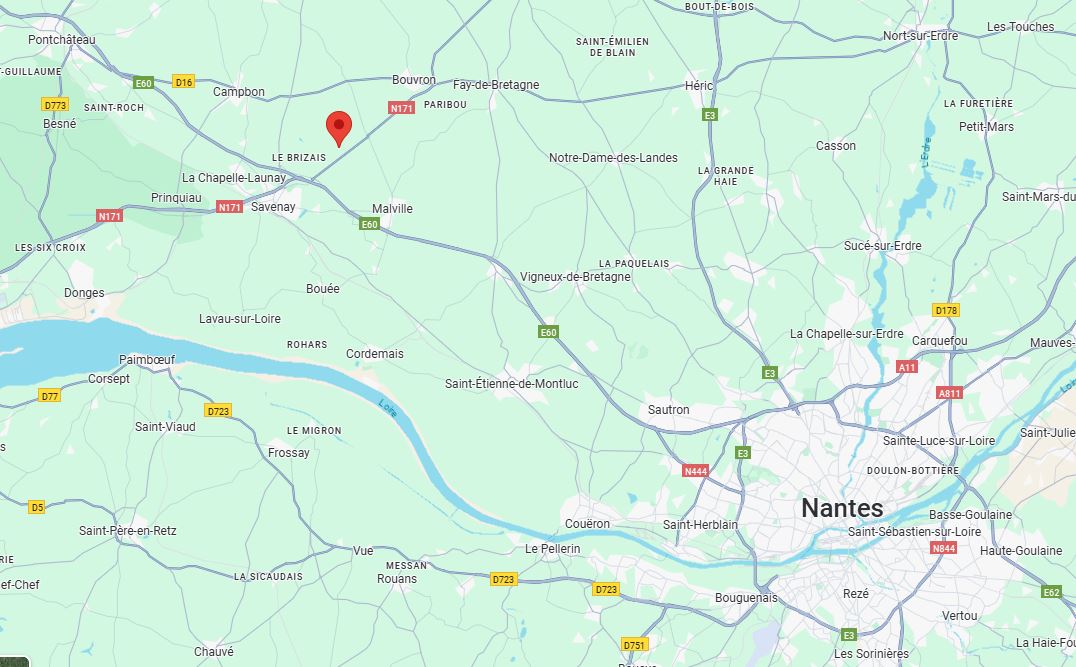Click the red location pin marker

coord(338,128)
